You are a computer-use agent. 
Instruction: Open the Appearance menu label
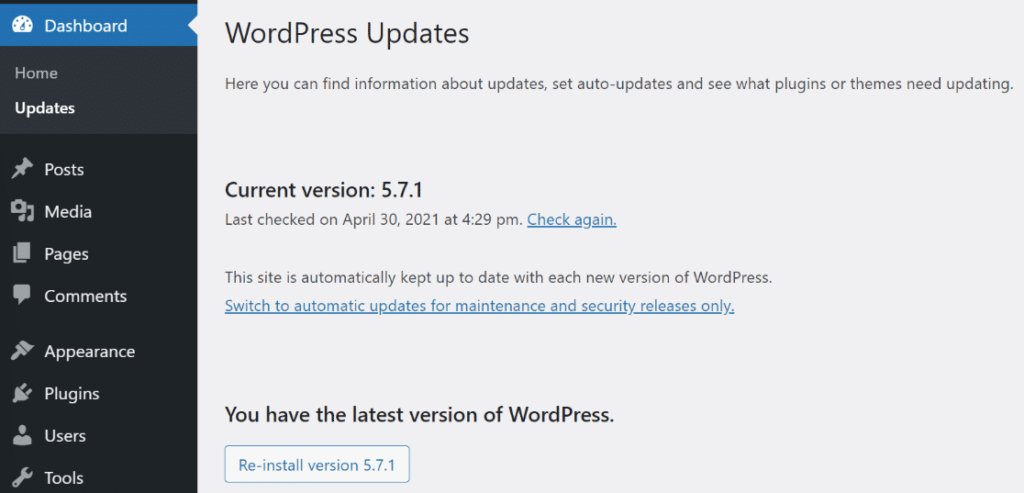click(89, 352)
